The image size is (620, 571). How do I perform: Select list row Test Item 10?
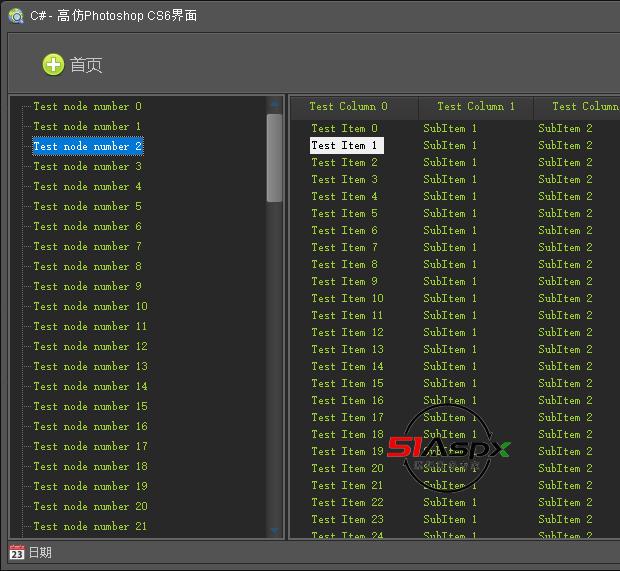click(348, 299)
